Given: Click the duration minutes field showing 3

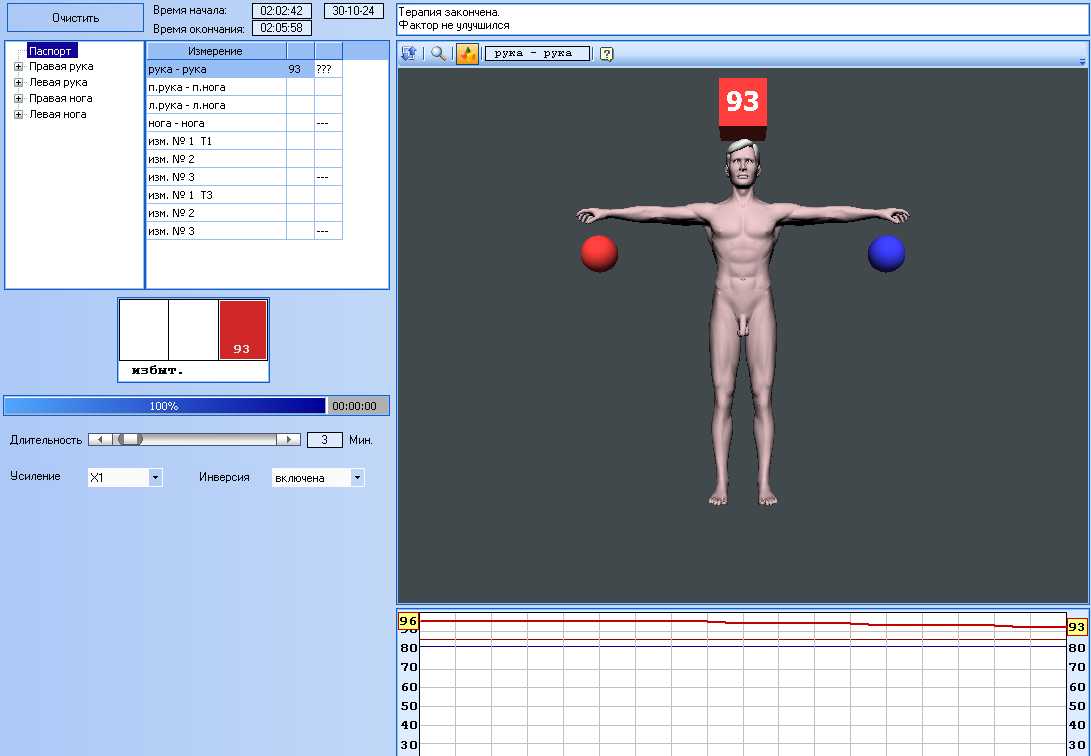Looking at the screenshot, I should (324, 440).
